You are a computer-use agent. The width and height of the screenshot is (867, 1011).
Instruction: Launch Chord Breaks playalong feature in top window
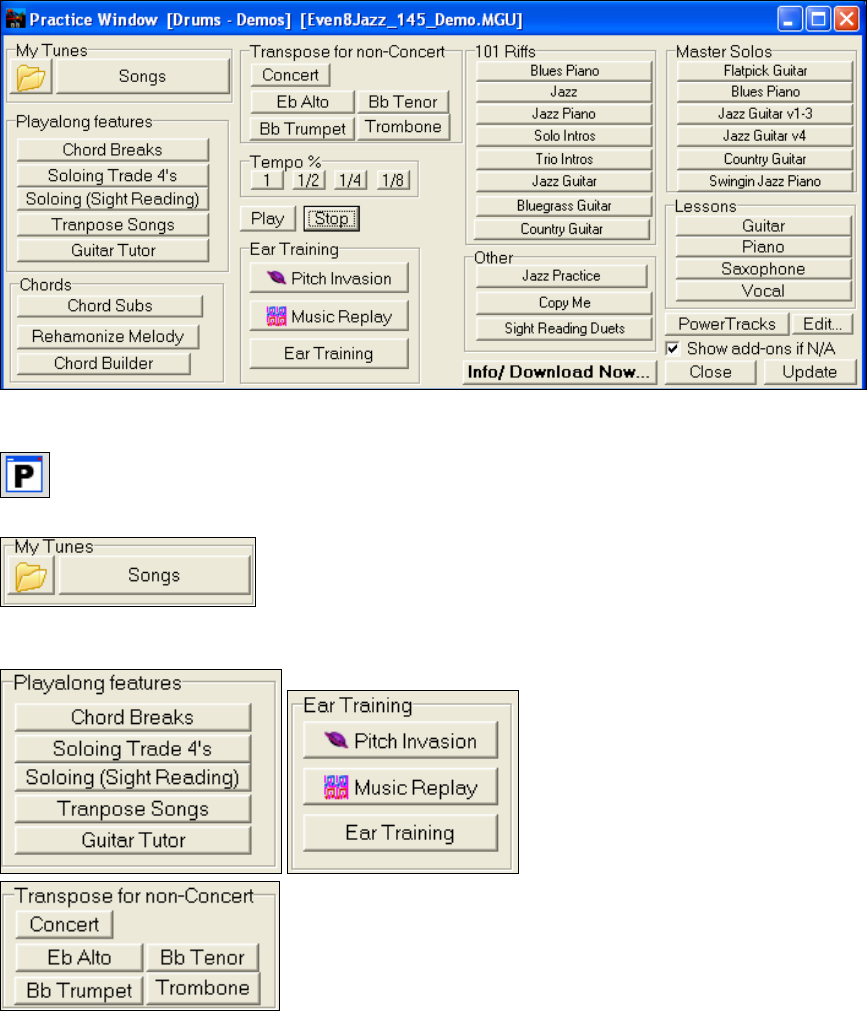[113, 150]
